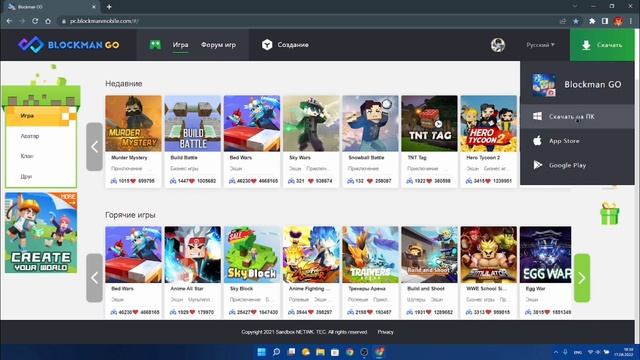Open File Explorer from the taskbar
The image size is (640, 360).
(x=320, y=352)
